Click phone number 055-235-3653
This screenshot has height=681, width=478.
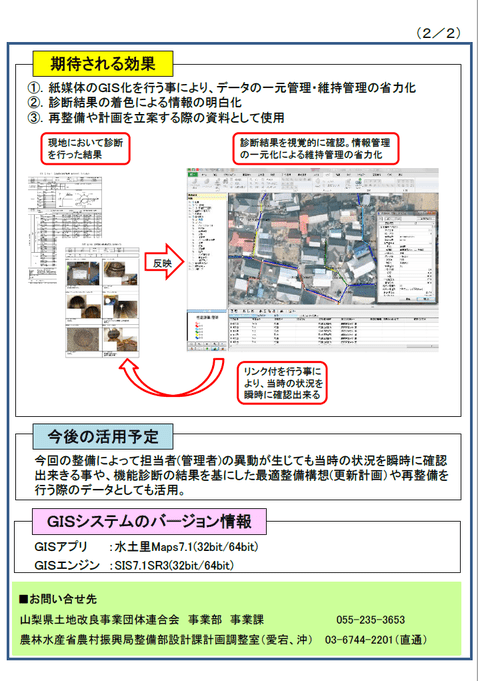[370, 620]
